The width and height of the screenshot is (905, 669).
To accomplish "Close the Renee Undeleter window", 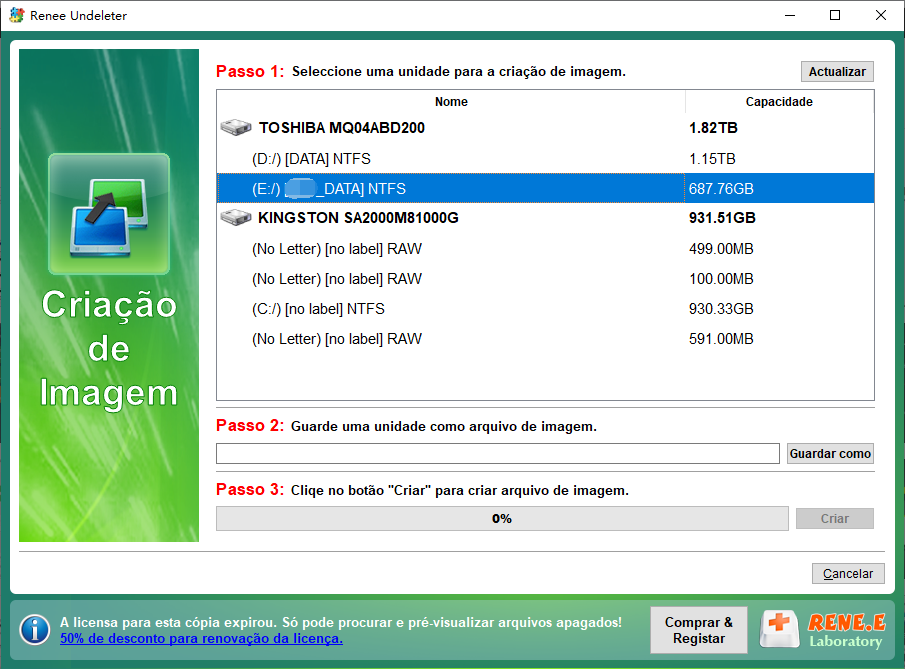I will [881, 15].
